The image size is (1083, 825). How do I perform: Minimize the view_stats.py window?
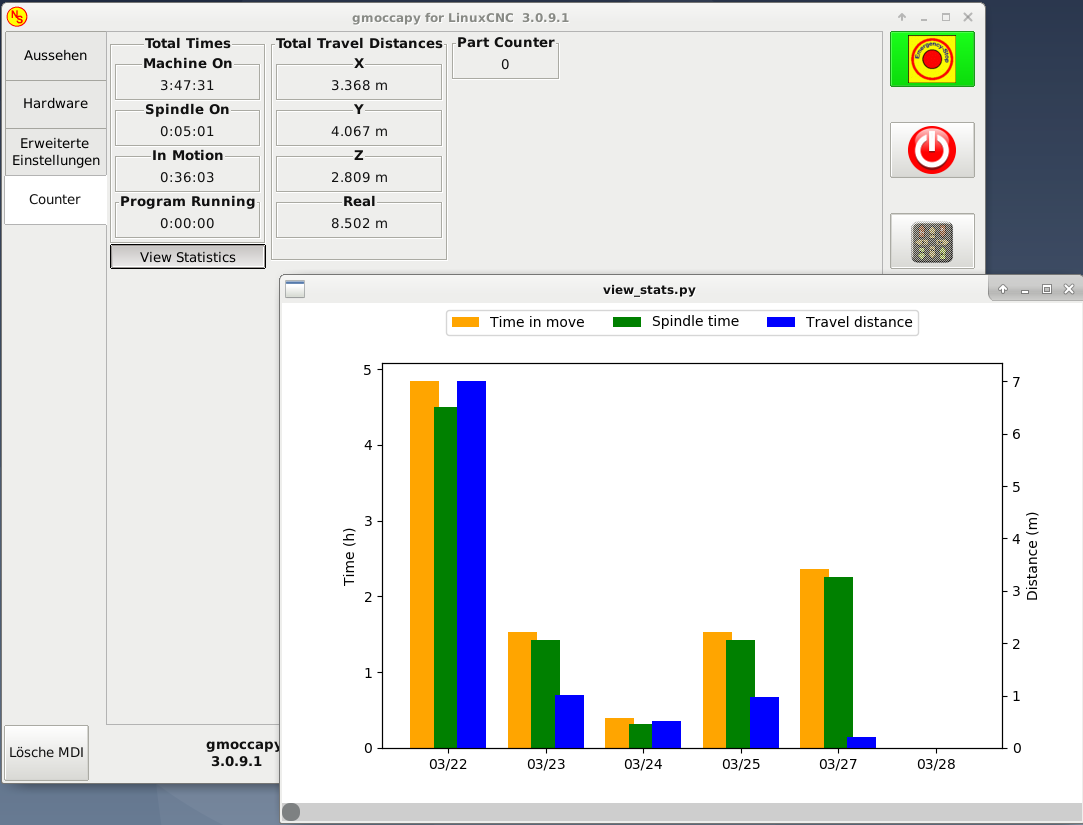(1025, 290)
